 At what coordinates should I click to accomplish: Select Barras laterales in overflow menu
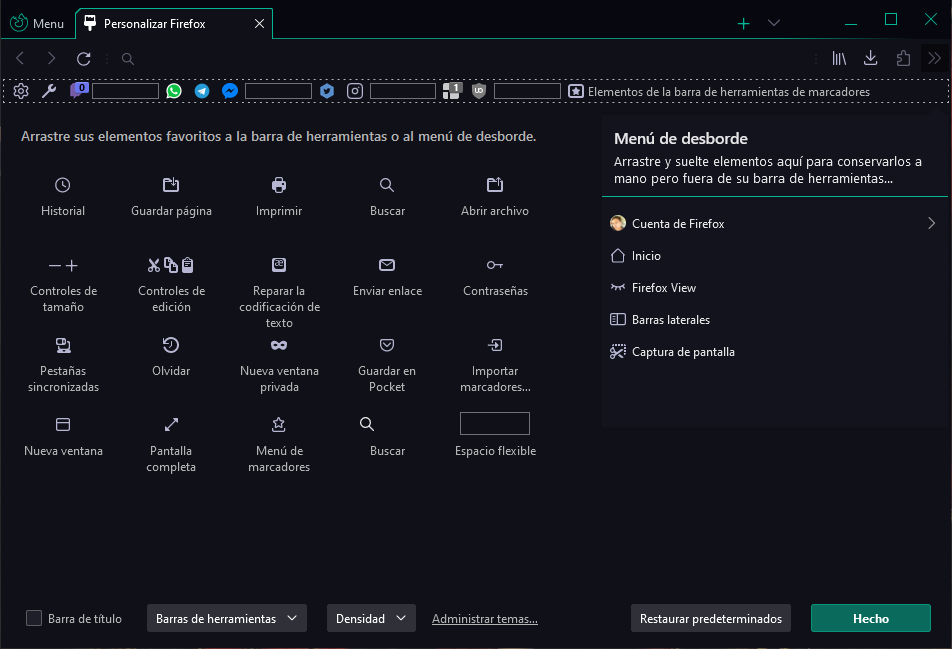[775, 320]
